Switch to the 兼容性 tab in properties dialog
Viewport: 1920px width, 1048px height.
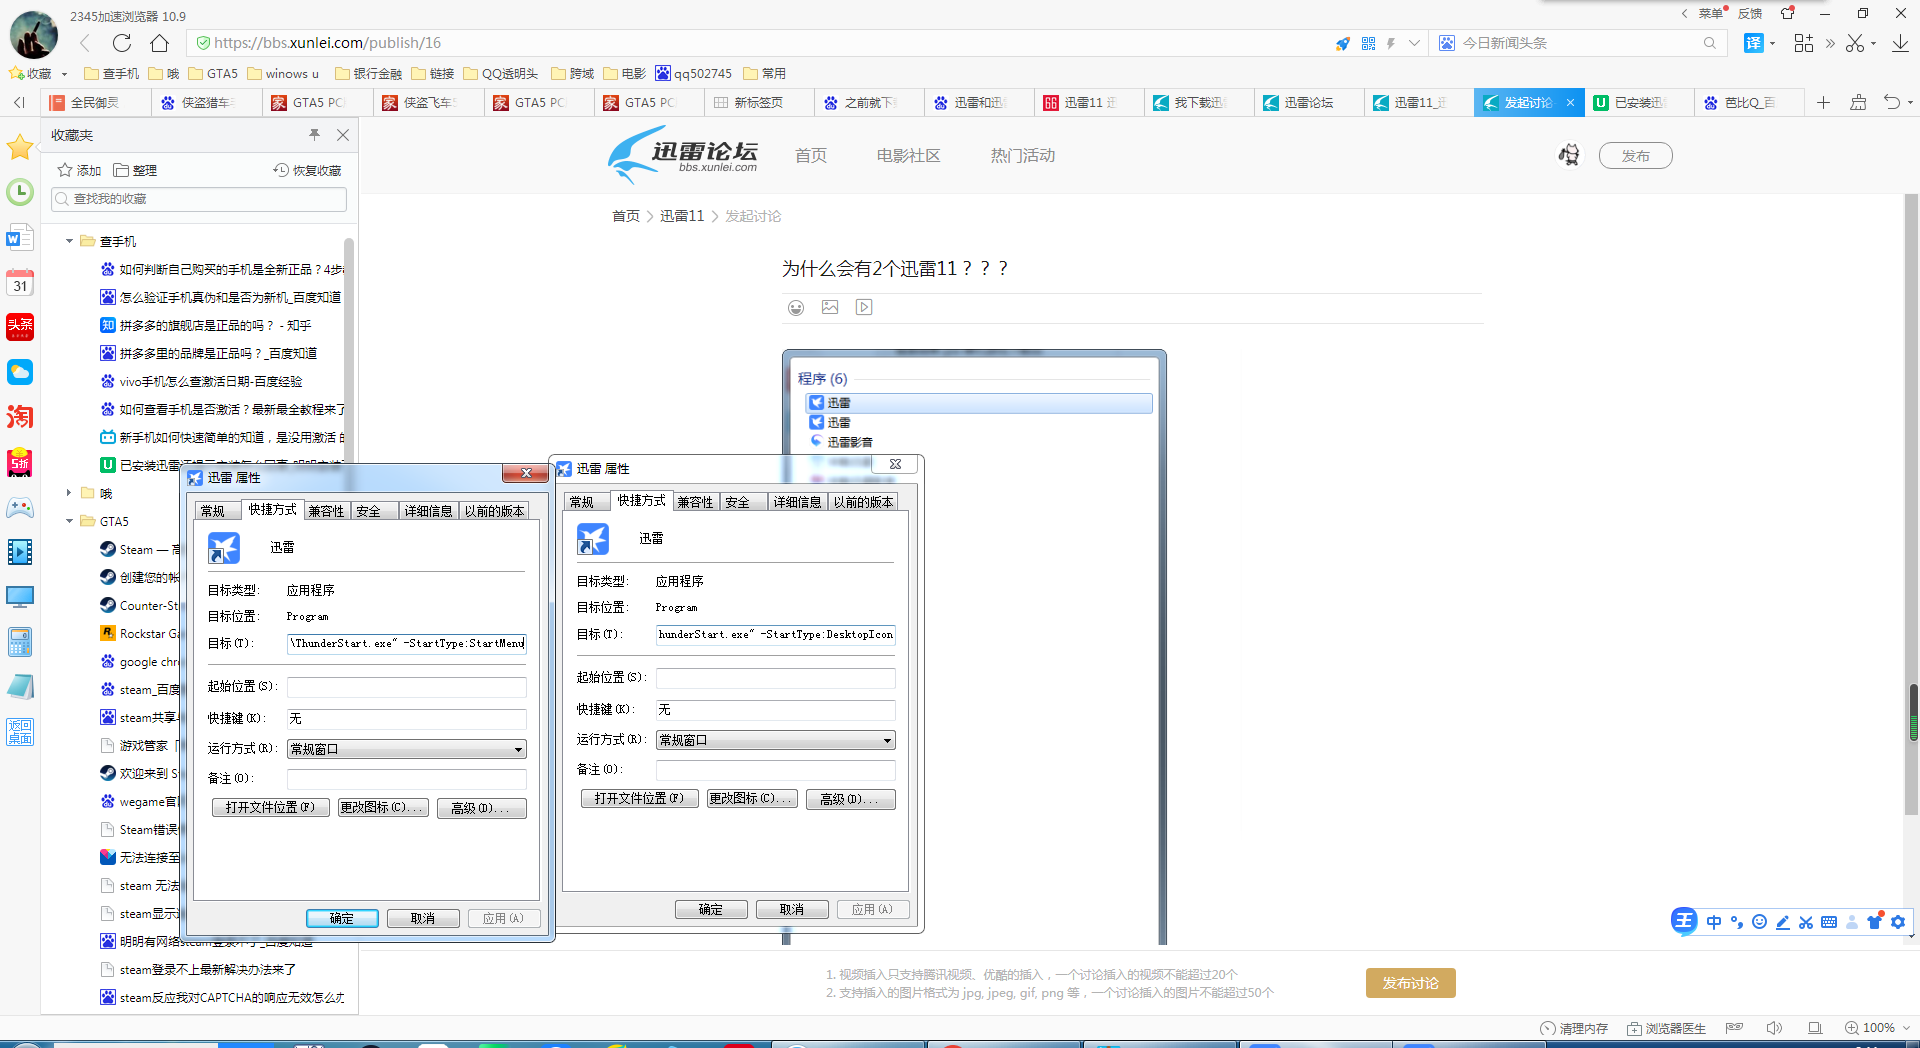coord(325,510)
